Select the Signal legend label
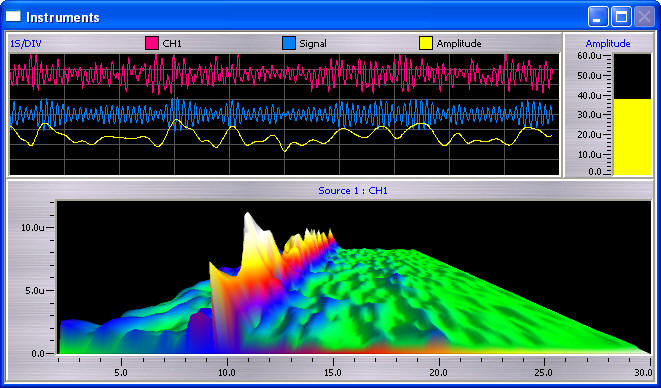 [313, 43]
